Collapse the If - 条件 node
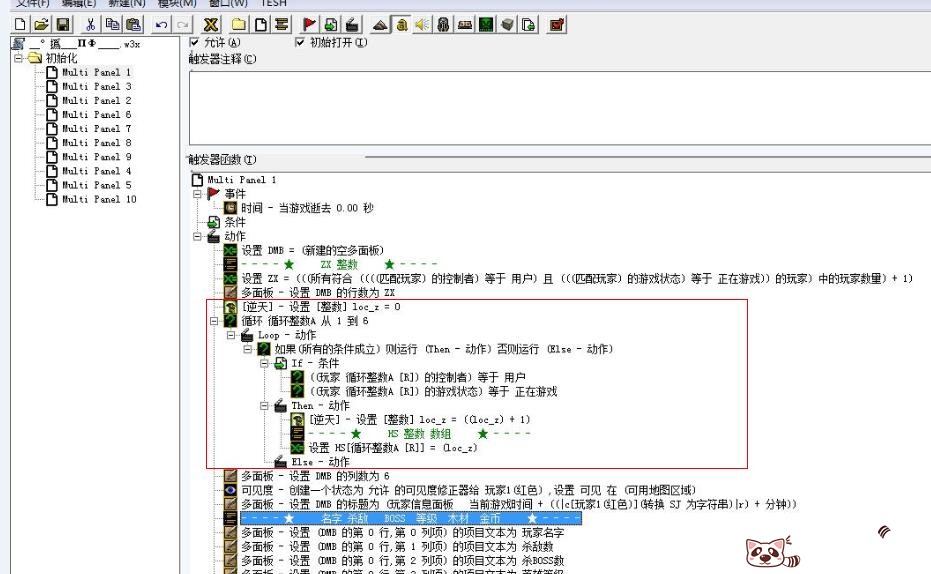The width and height of the screenshot is (931, 574). (266, 364)
